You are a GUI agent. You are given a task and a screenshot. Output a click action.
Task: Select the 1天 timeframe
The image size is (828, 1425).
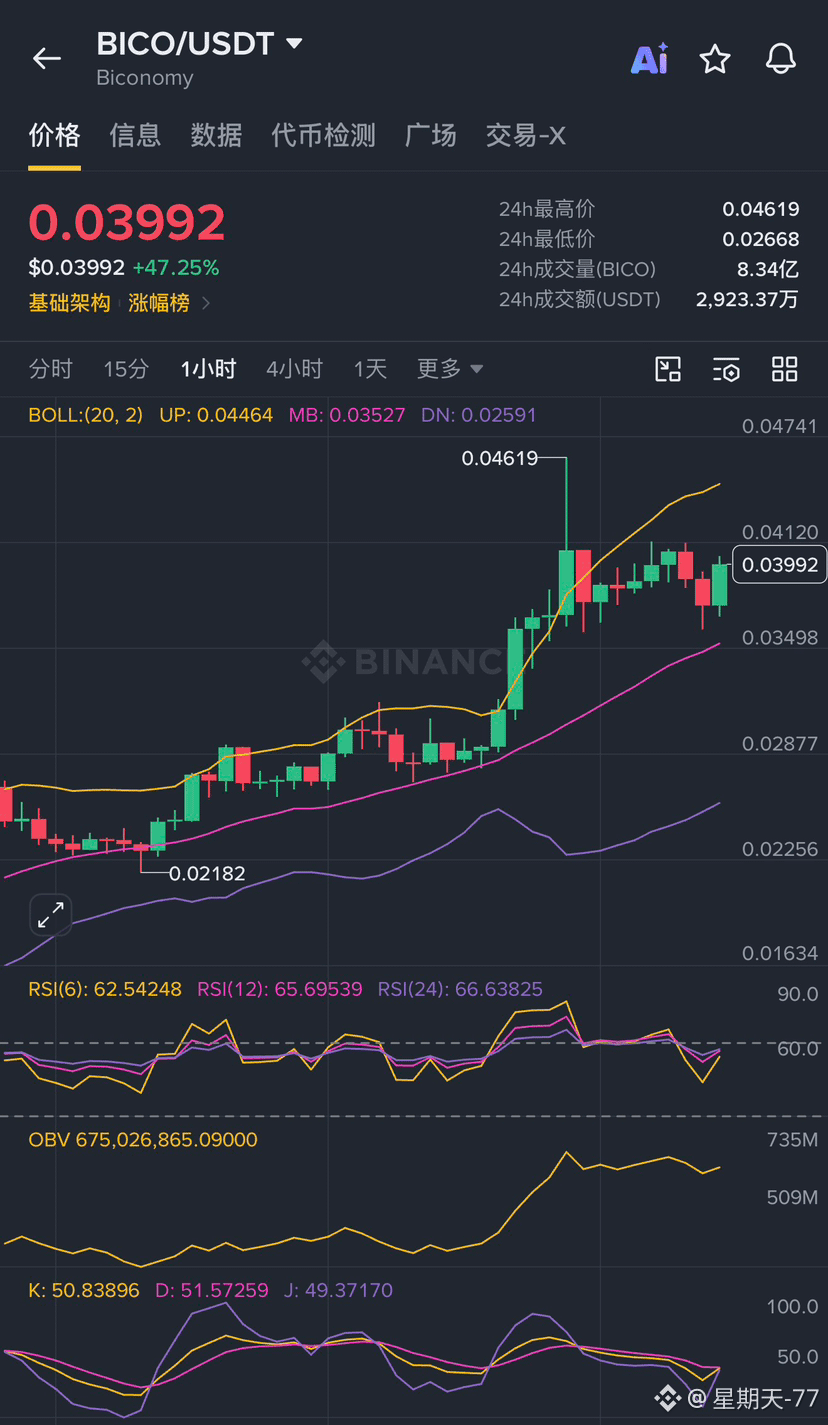370,369
